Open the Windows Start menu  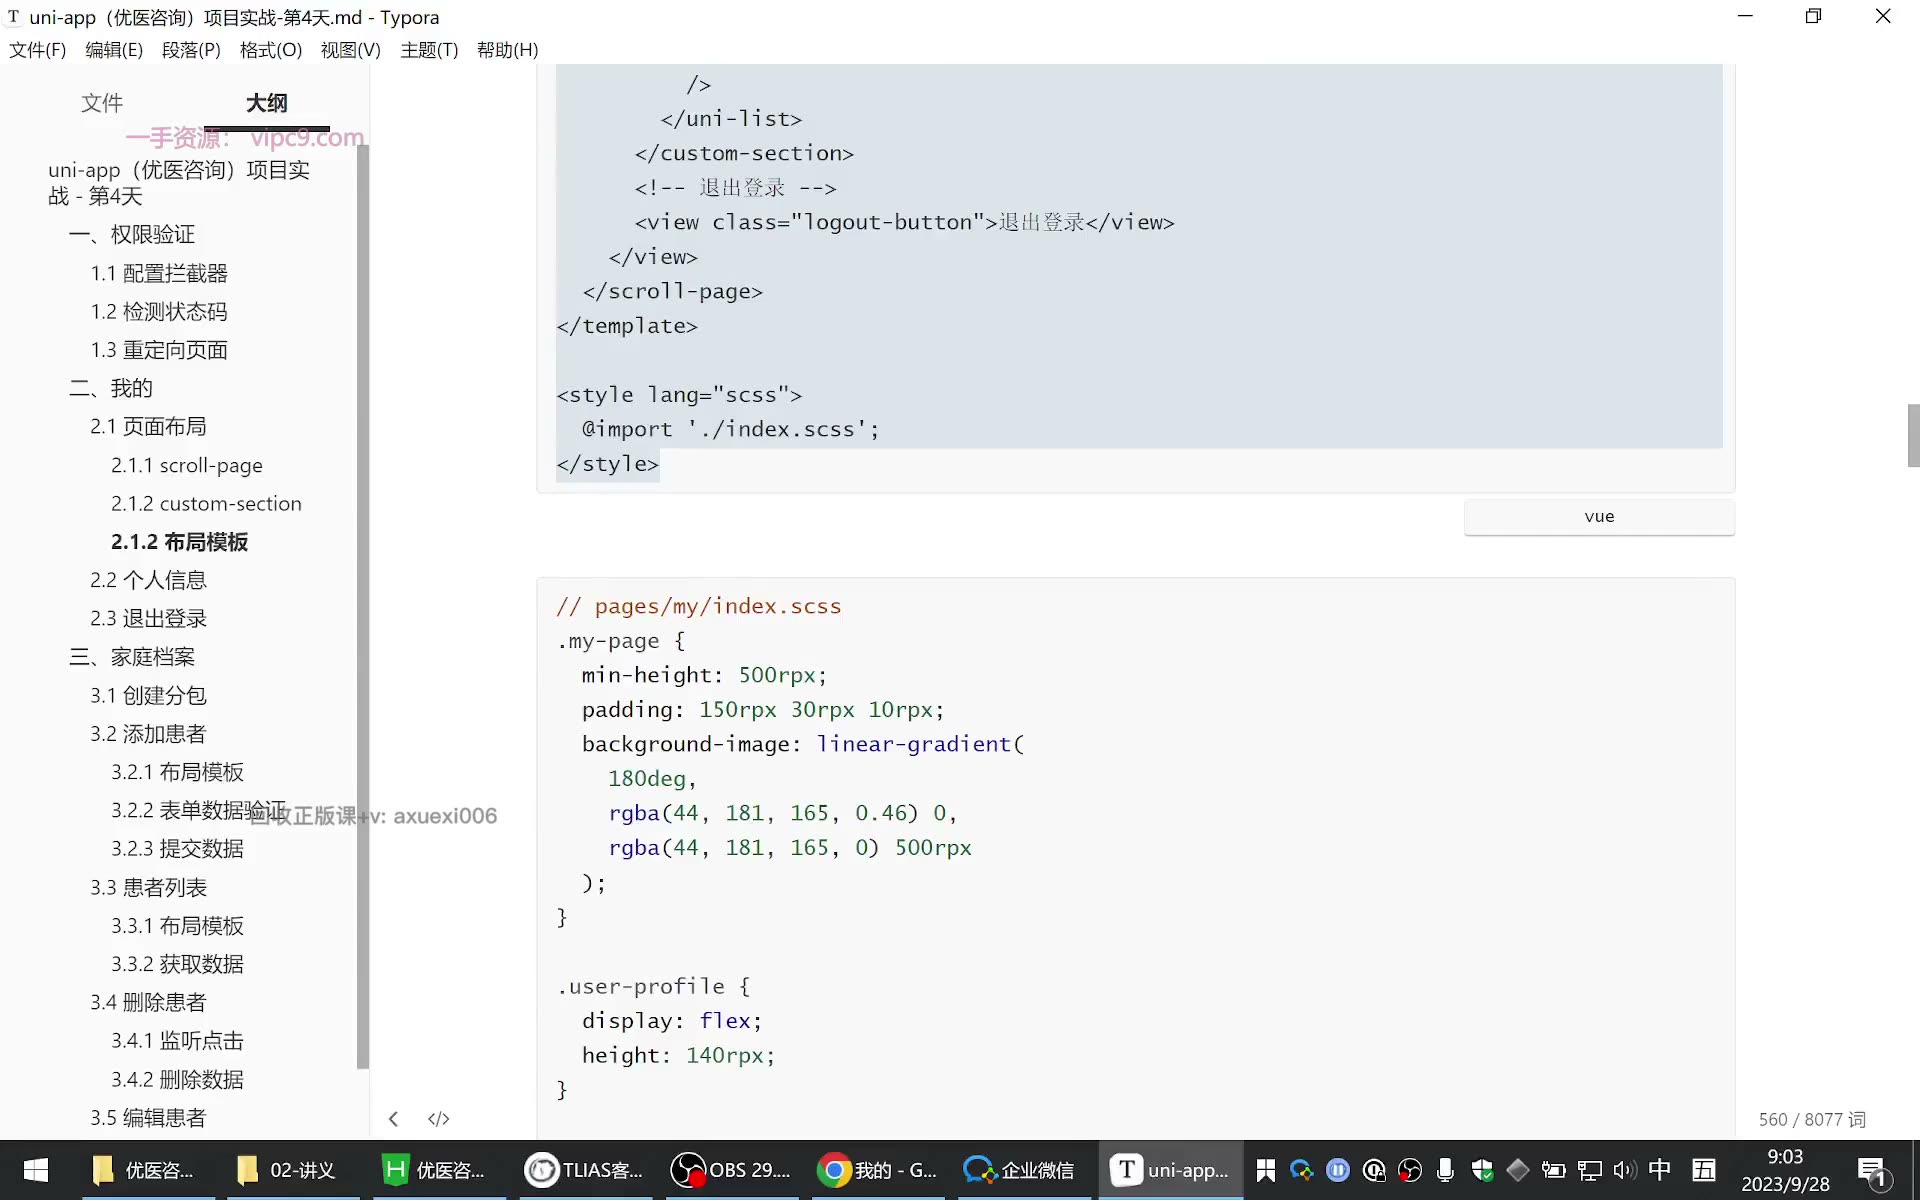(x=36, y=1170)
